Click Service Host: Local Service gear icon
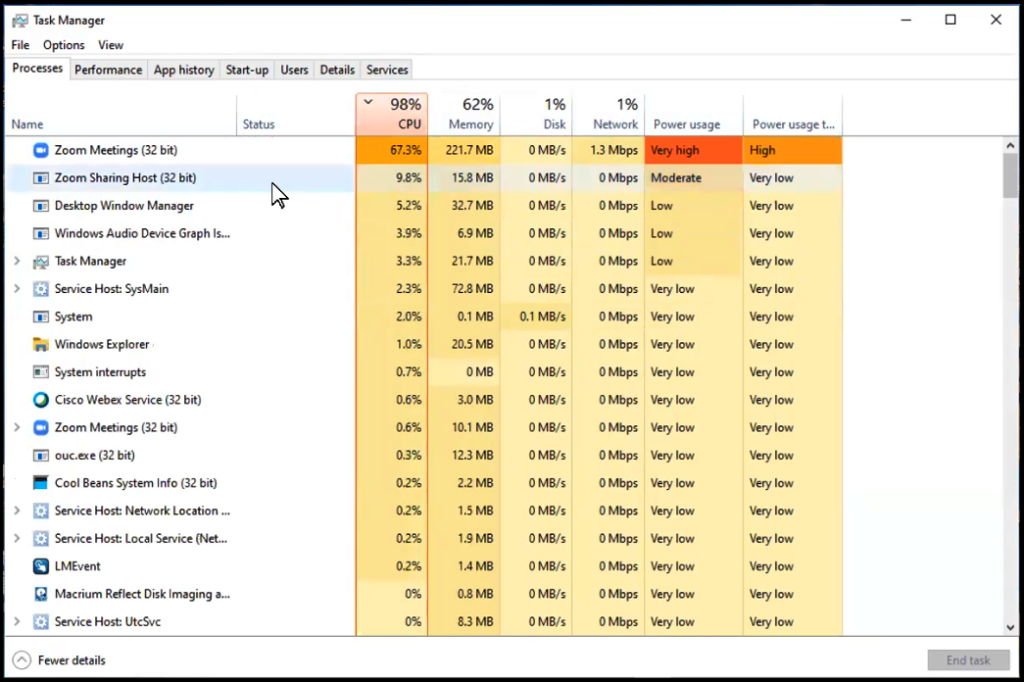The height and width of the screenshot is (682, 1024). (x=40, y=539)
